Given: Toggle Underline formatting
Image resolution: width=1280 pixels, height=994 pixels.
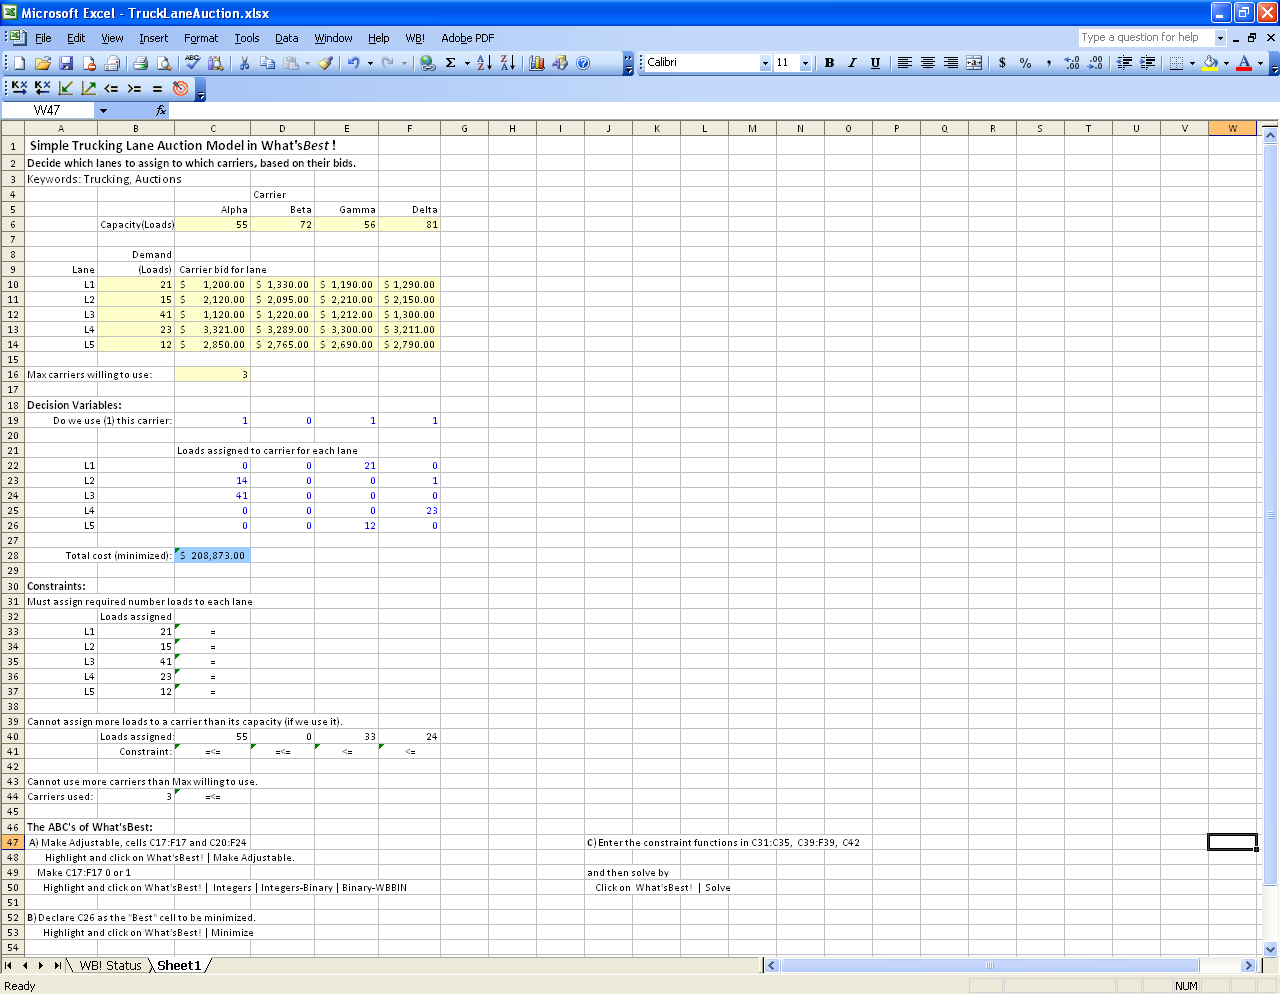Looking at the screenshot, I should point(875,63).
